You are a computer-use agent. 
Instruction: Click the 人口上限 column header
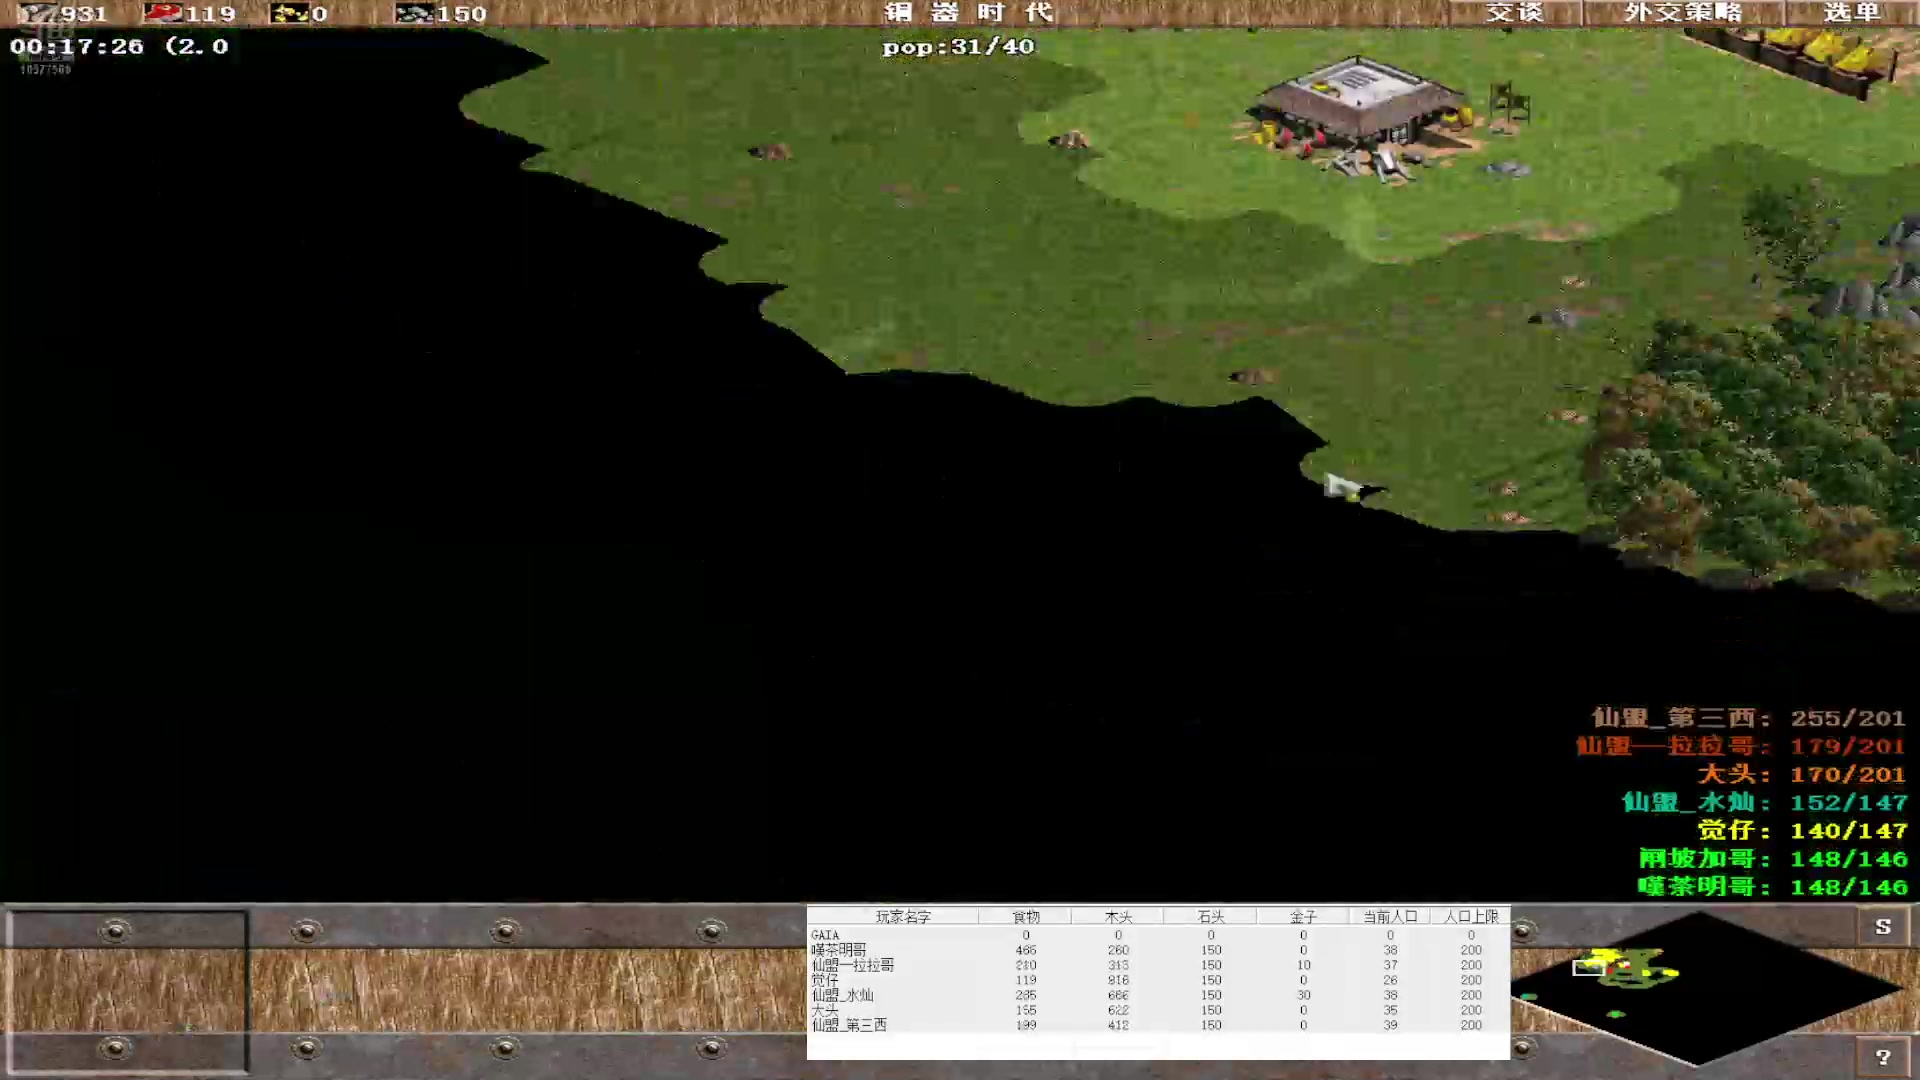(x=1471, y=917)
